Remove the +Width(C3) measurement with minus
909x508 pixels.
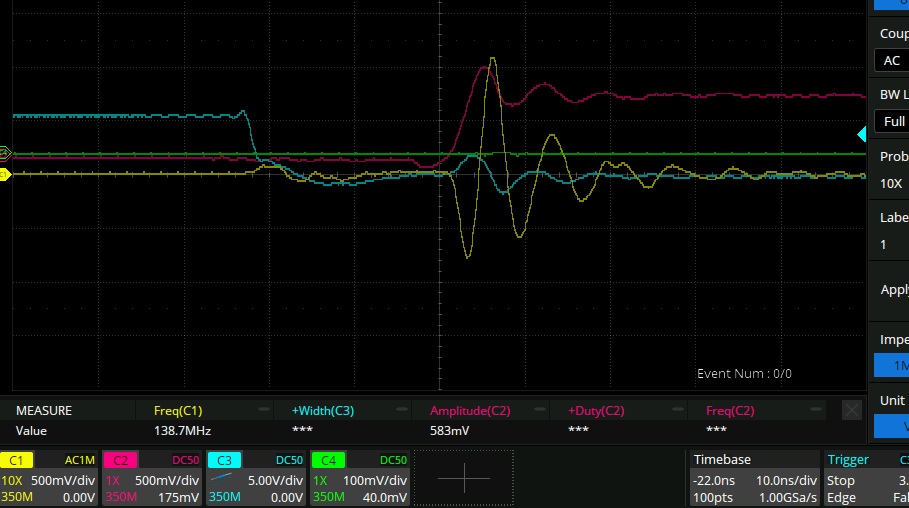[402, 410]
